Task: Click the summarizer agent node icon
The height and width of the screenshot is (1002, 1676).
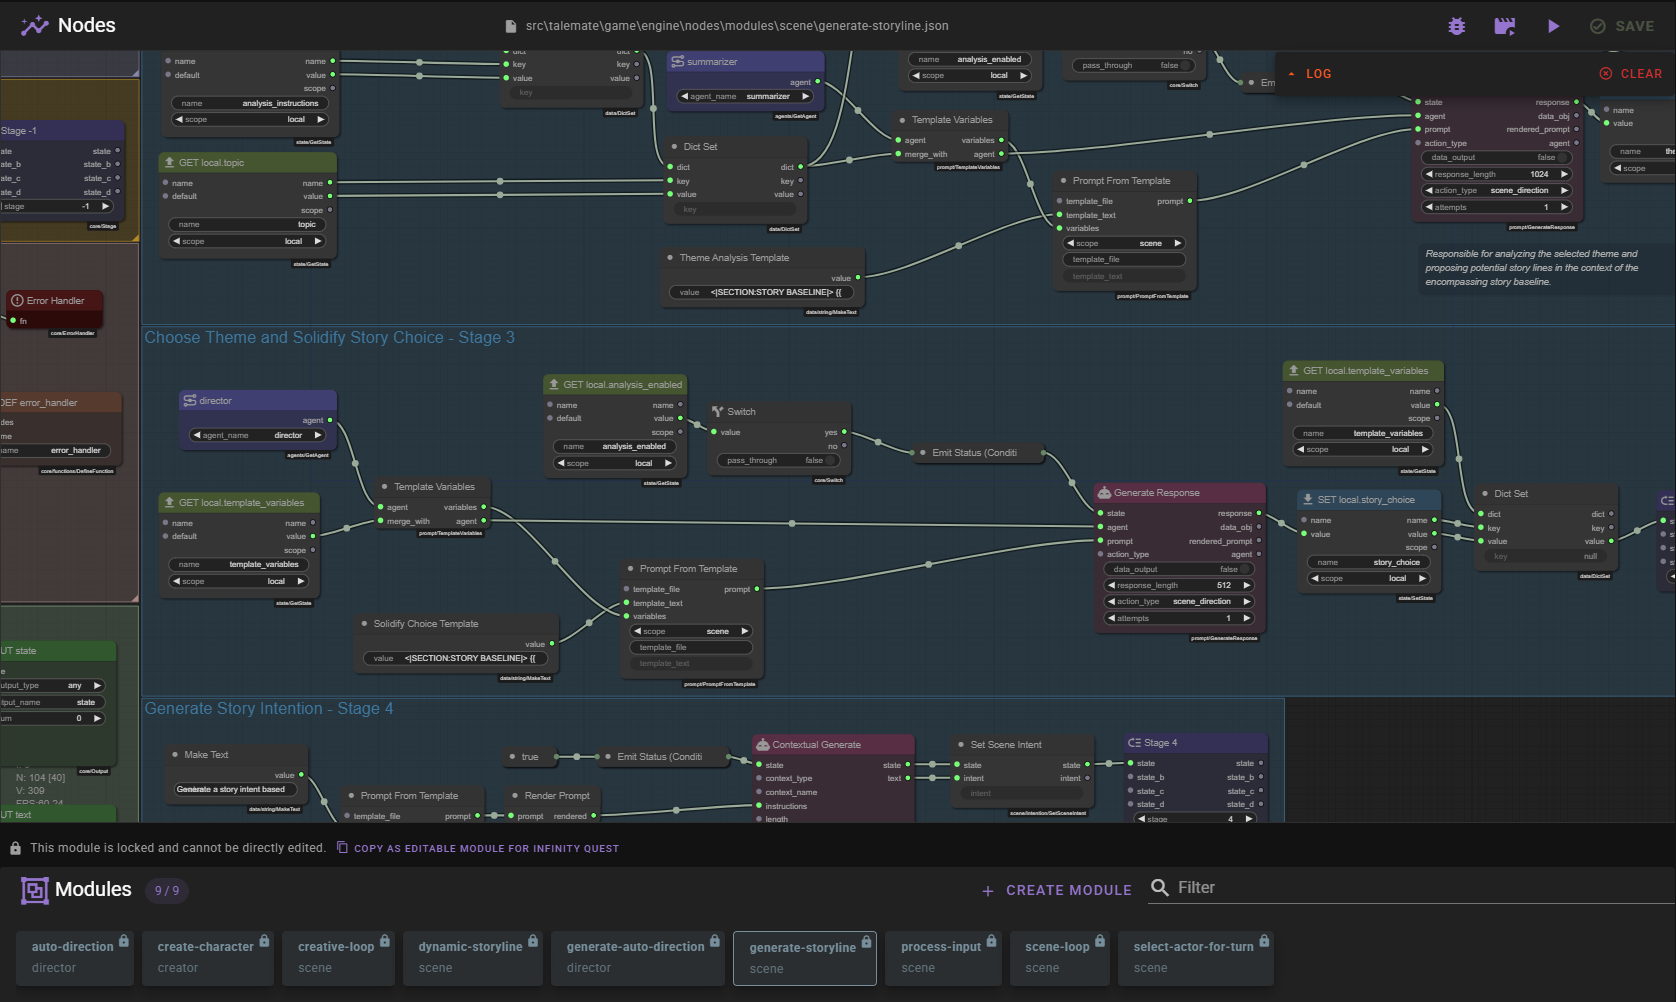Action: point(679,61)
